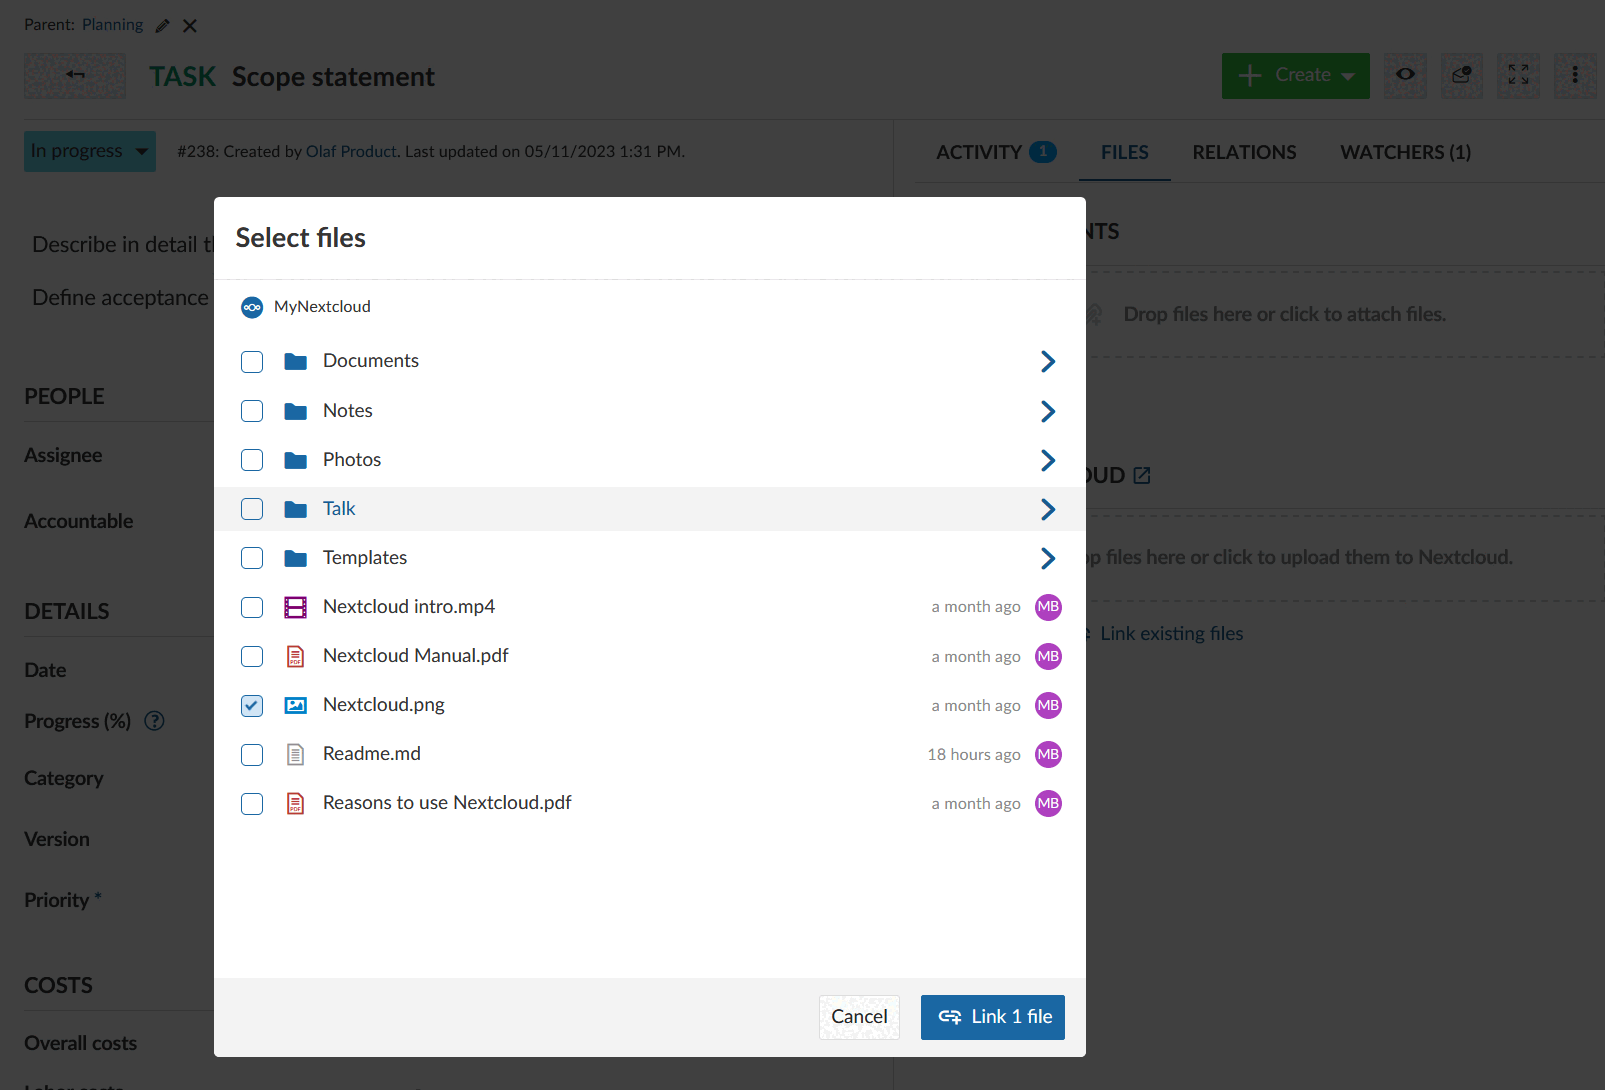Viewport: 1605px width, 1090px height.
Task: Click the video icon beside Nextcloud intro.mp4
Action: [x=296, y=607]
